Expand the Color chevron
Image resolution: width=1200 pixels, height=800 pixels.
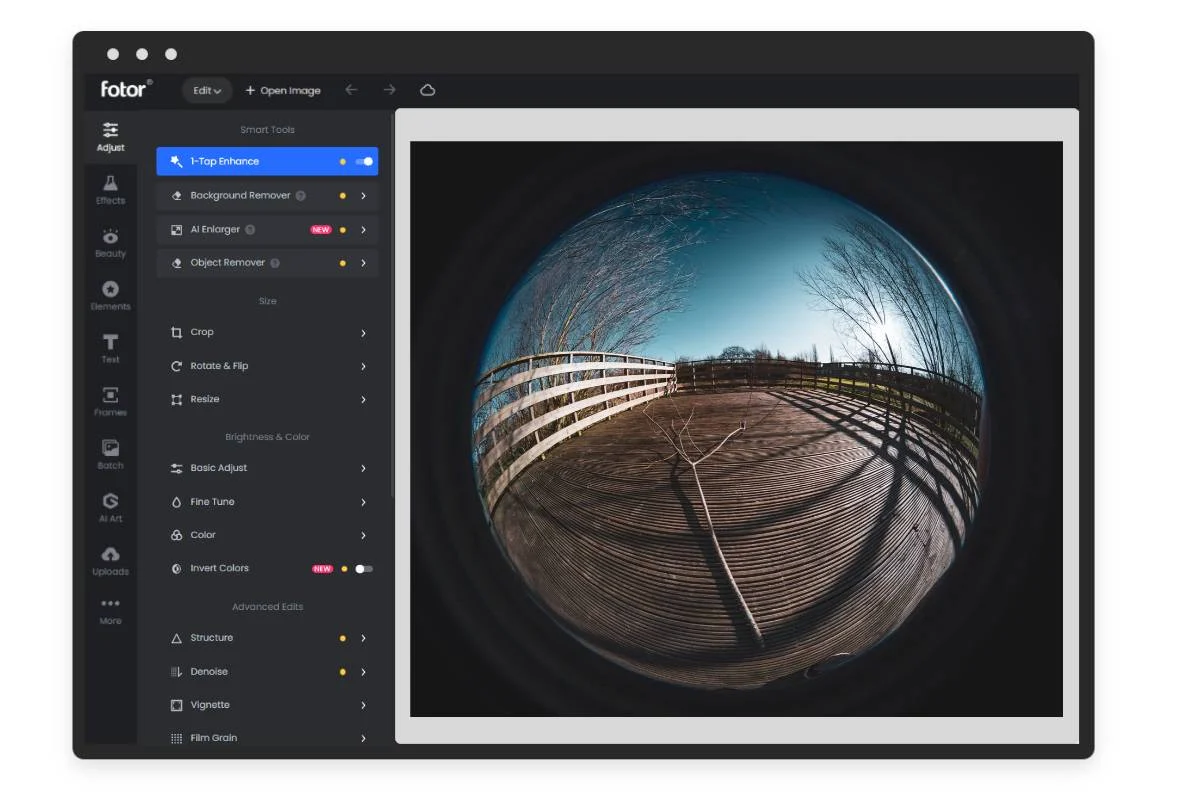[363, 535]
